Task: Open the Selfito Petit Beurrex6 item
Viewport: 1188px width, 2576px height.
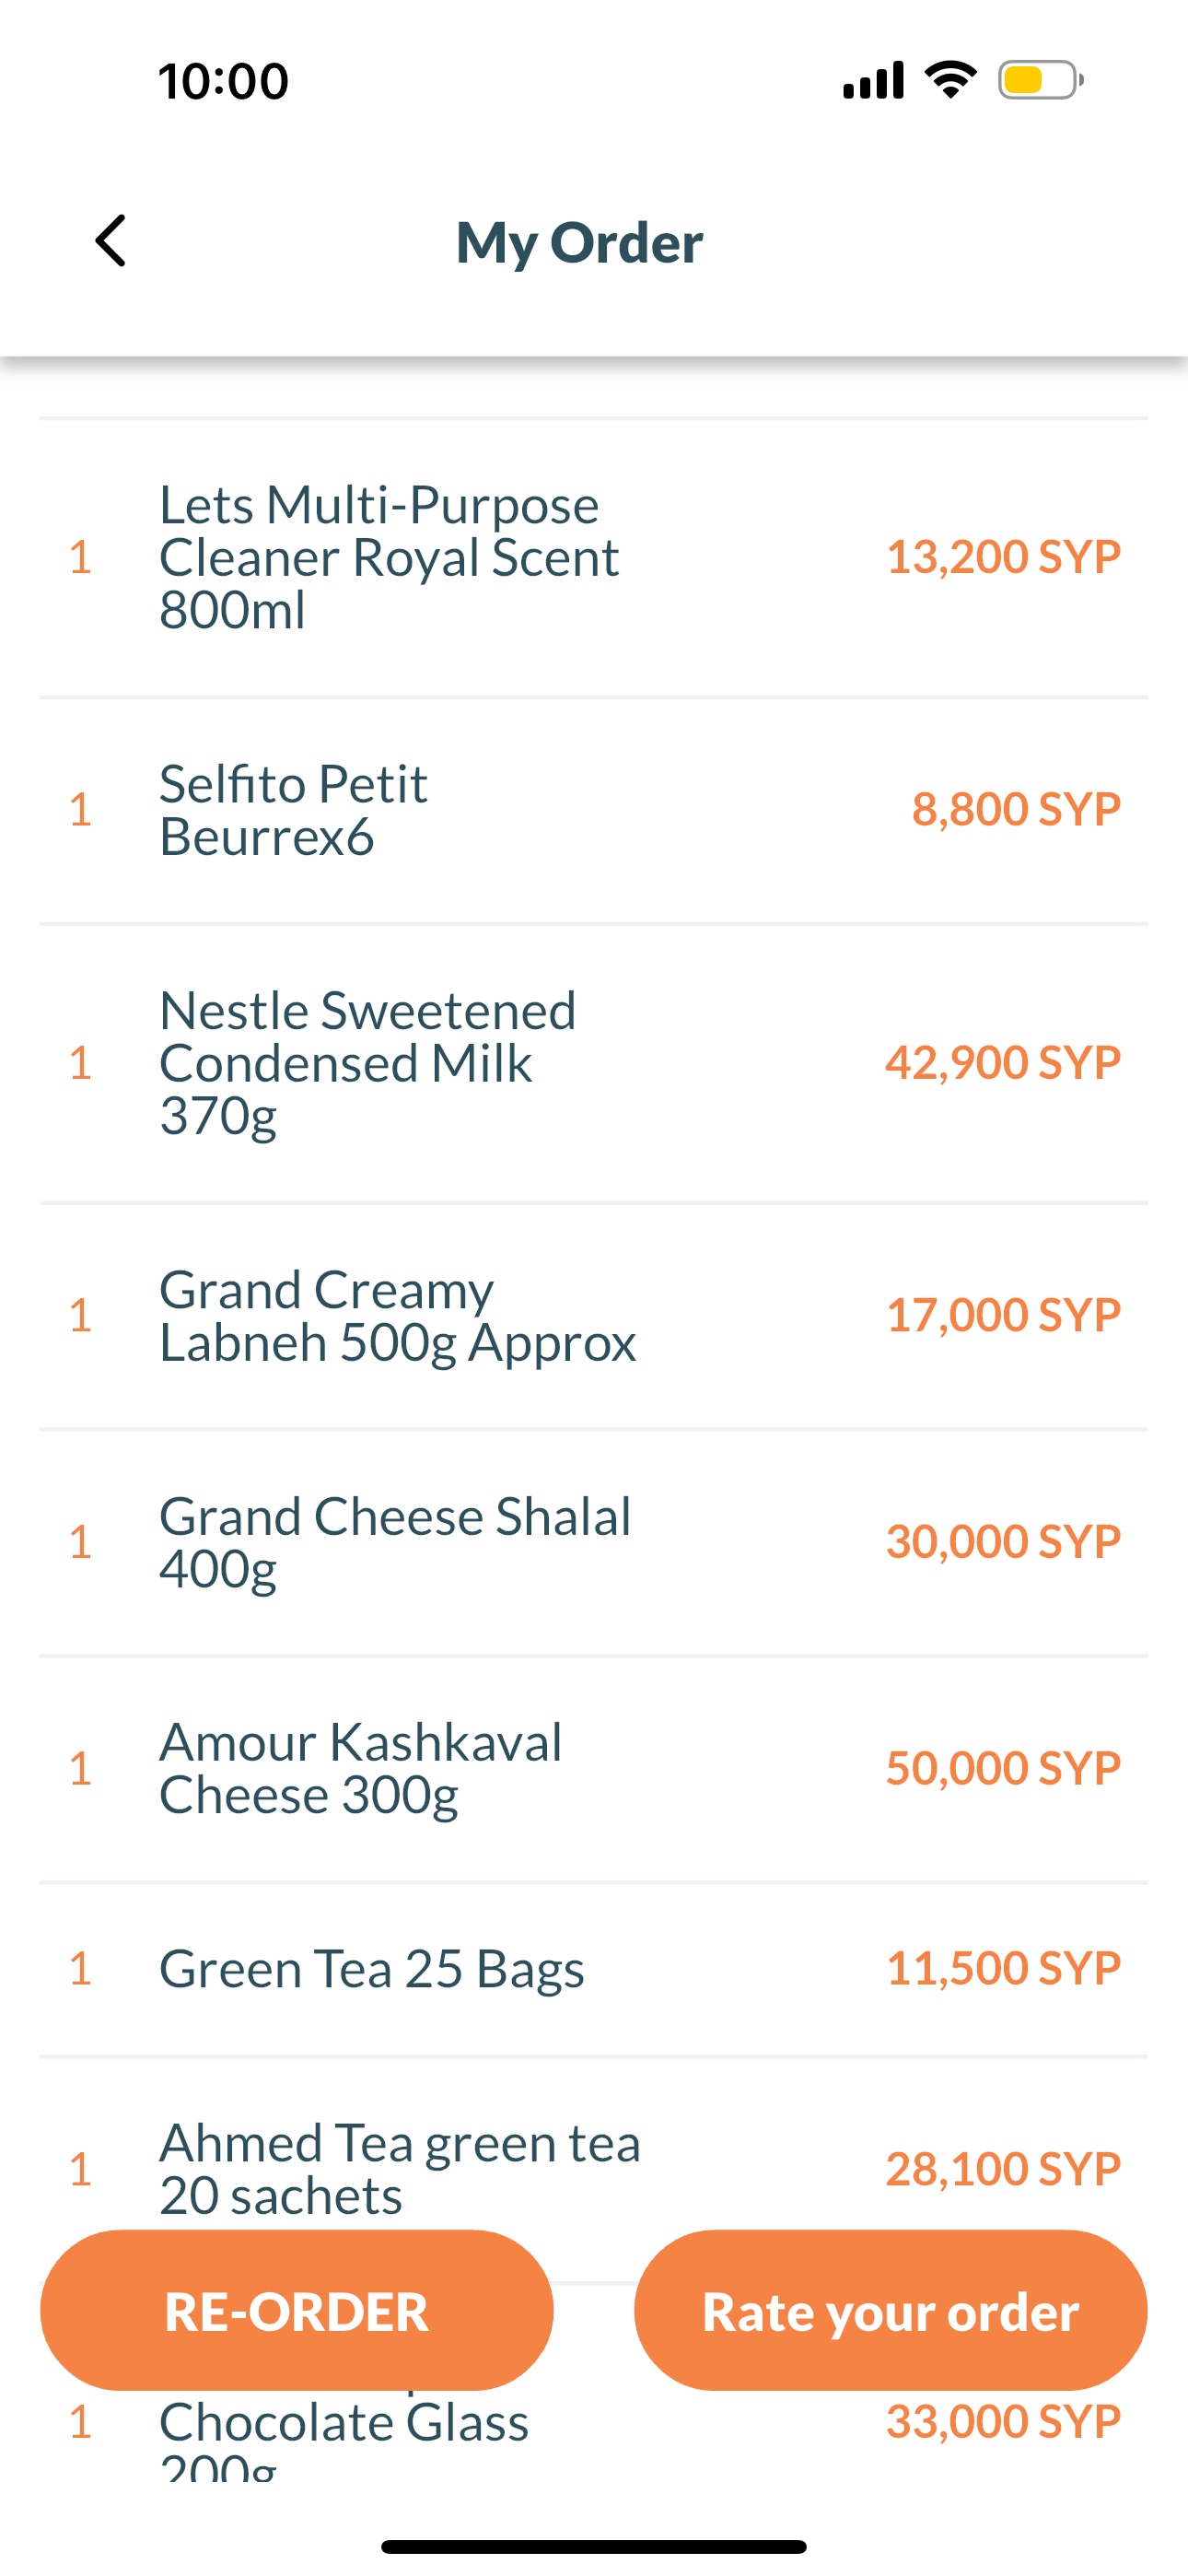Action: pos(293,810)
